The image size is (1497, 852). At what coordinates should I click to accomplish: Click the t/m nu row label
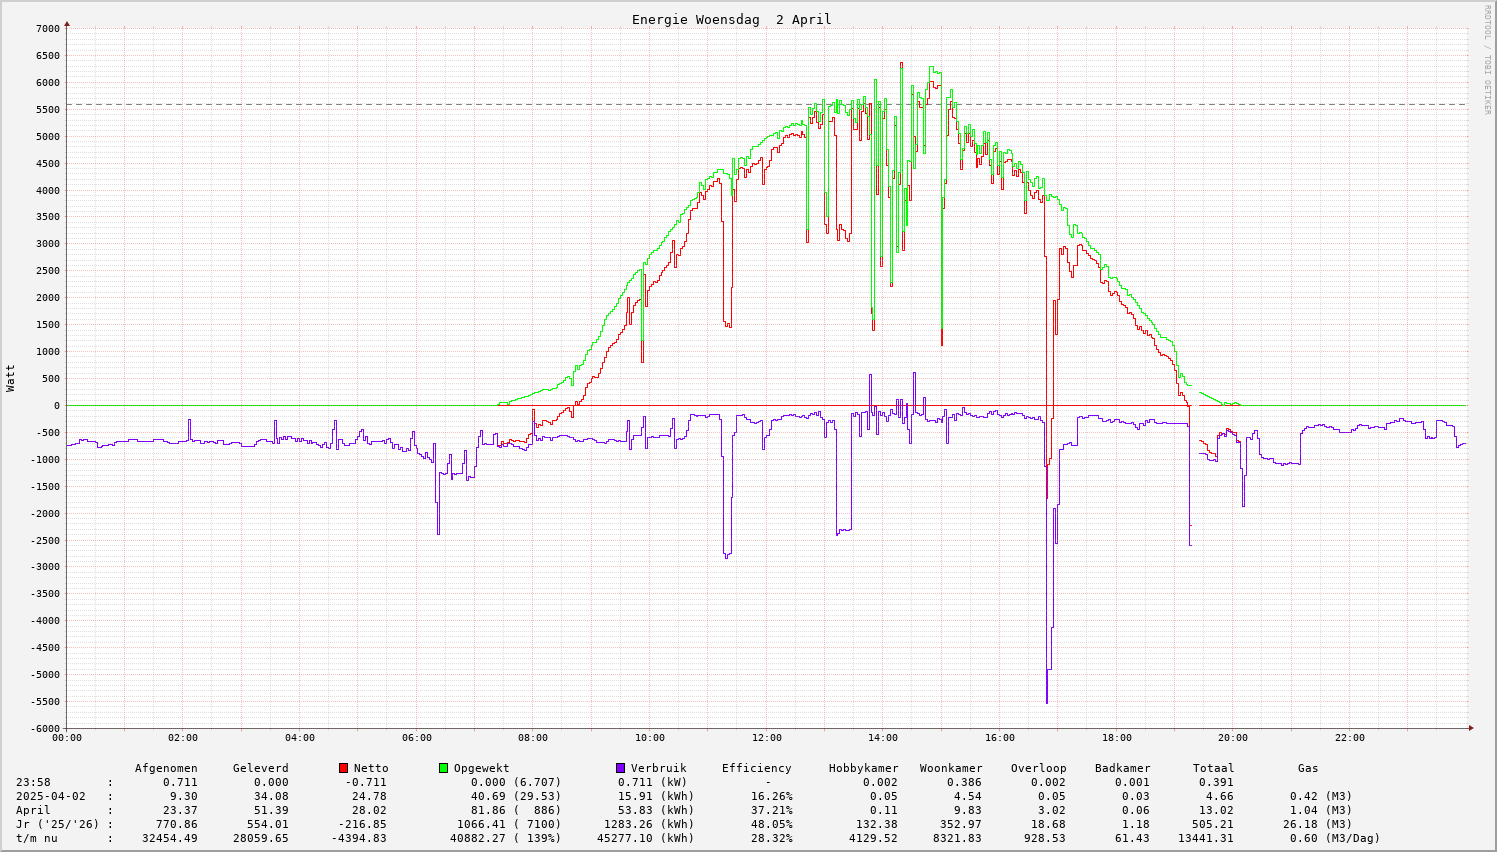pyautogui.click(x=37, y=838)
